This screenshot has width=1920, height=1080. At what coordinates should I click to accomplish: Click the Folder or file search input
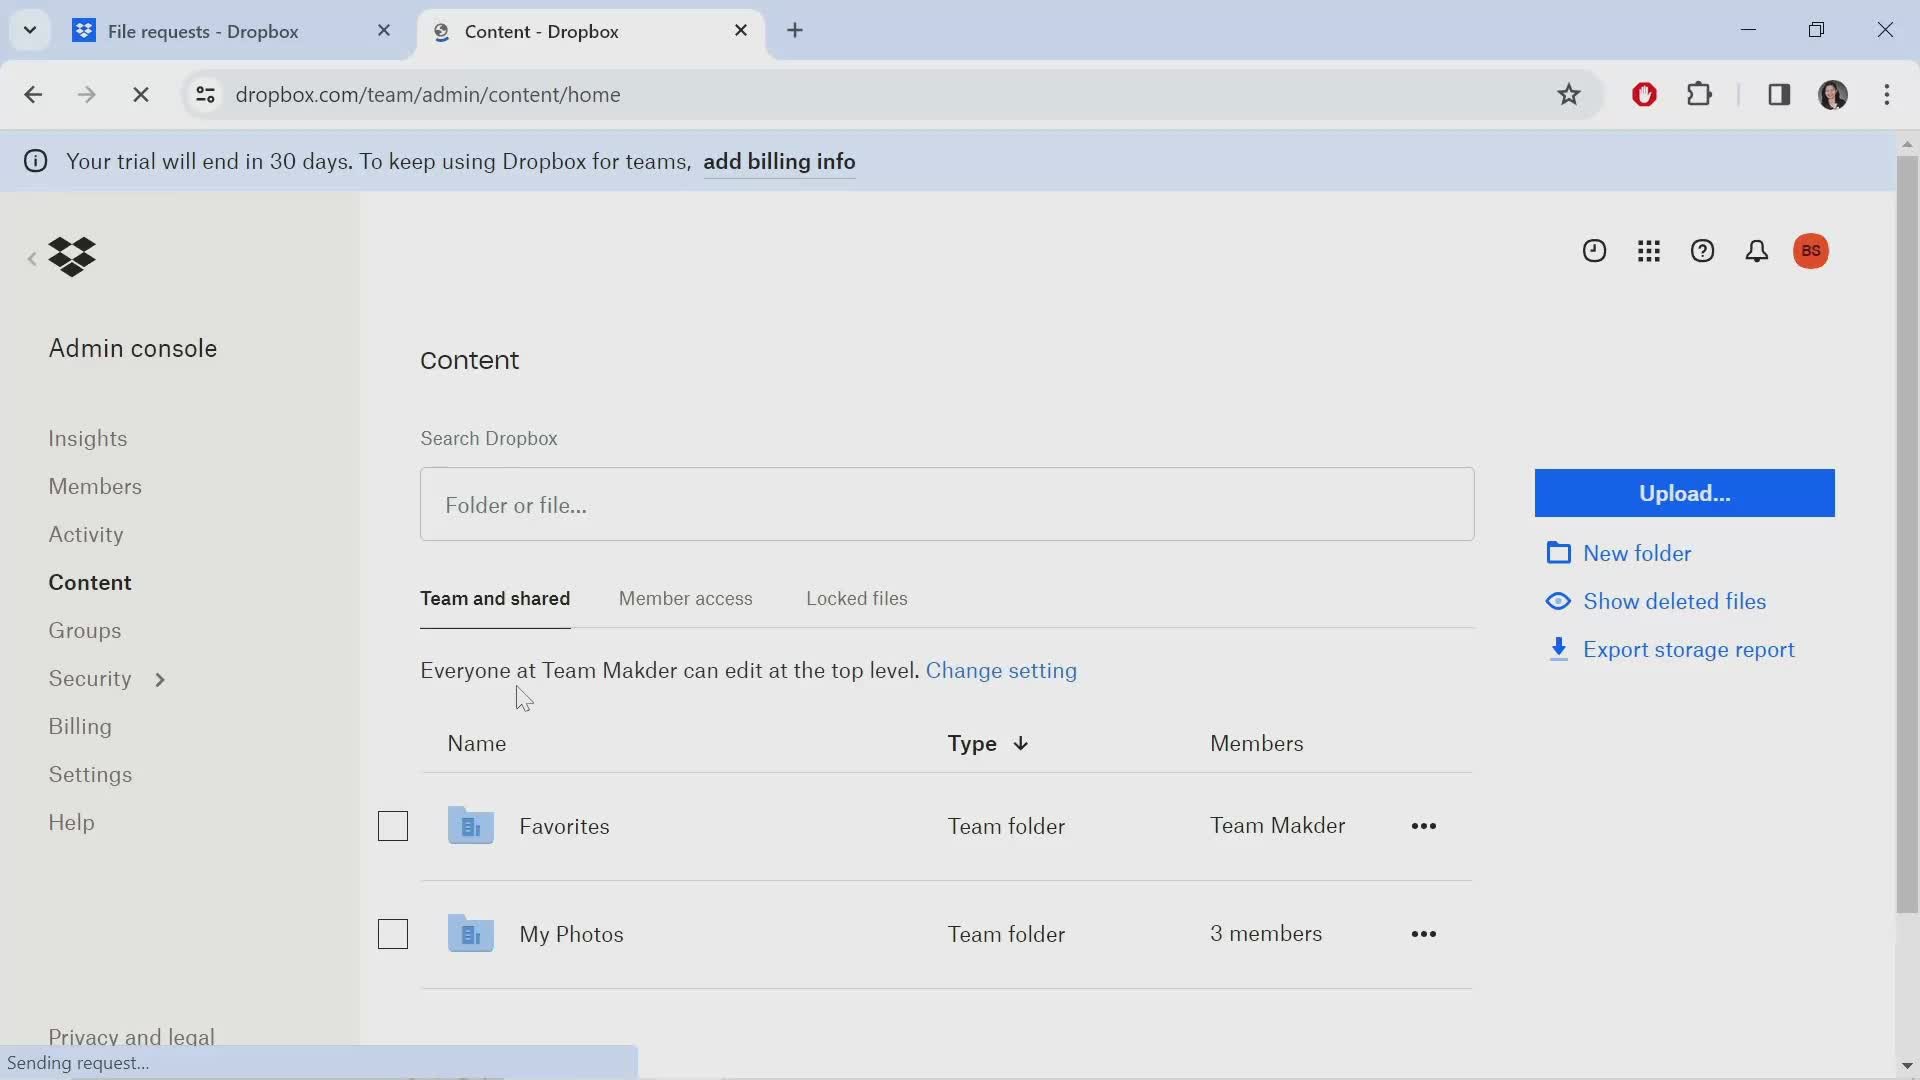[947, 504]
